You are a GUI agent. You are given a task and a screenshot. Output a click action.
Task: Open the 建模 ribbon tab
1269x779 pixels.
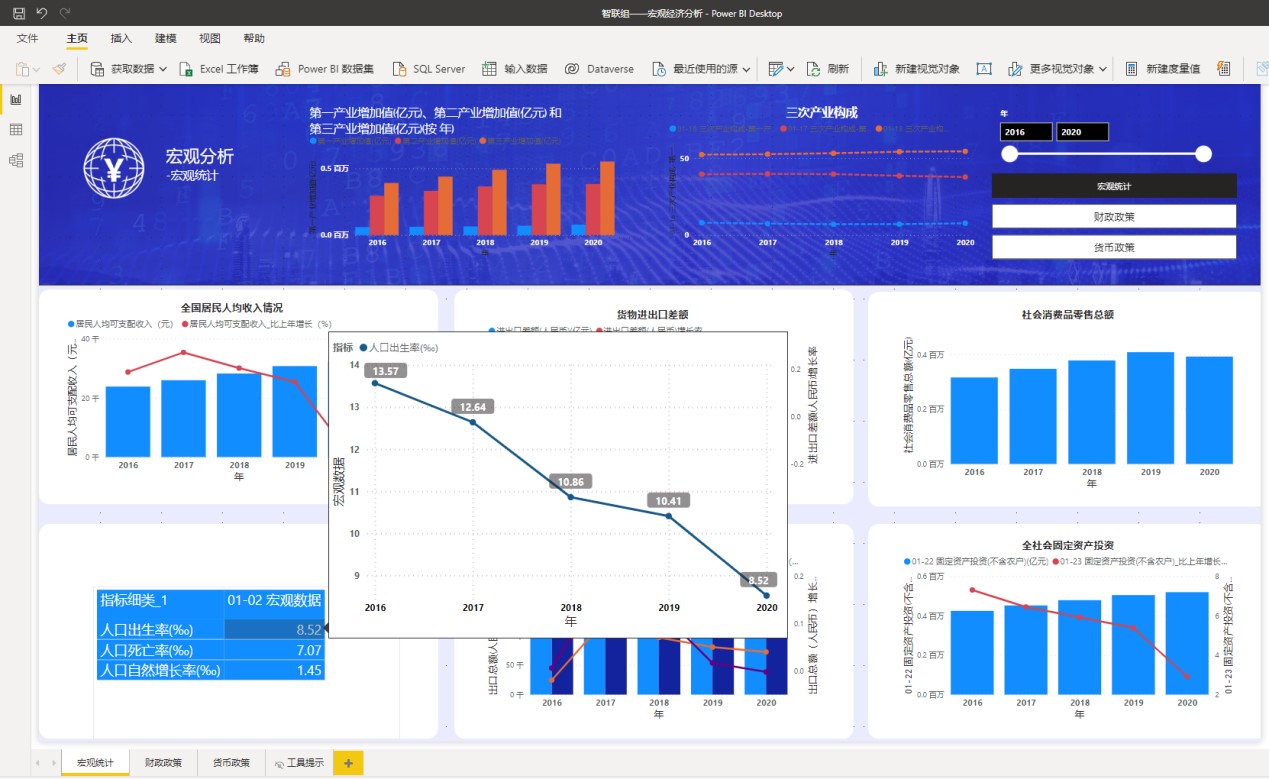pos(166,38)
